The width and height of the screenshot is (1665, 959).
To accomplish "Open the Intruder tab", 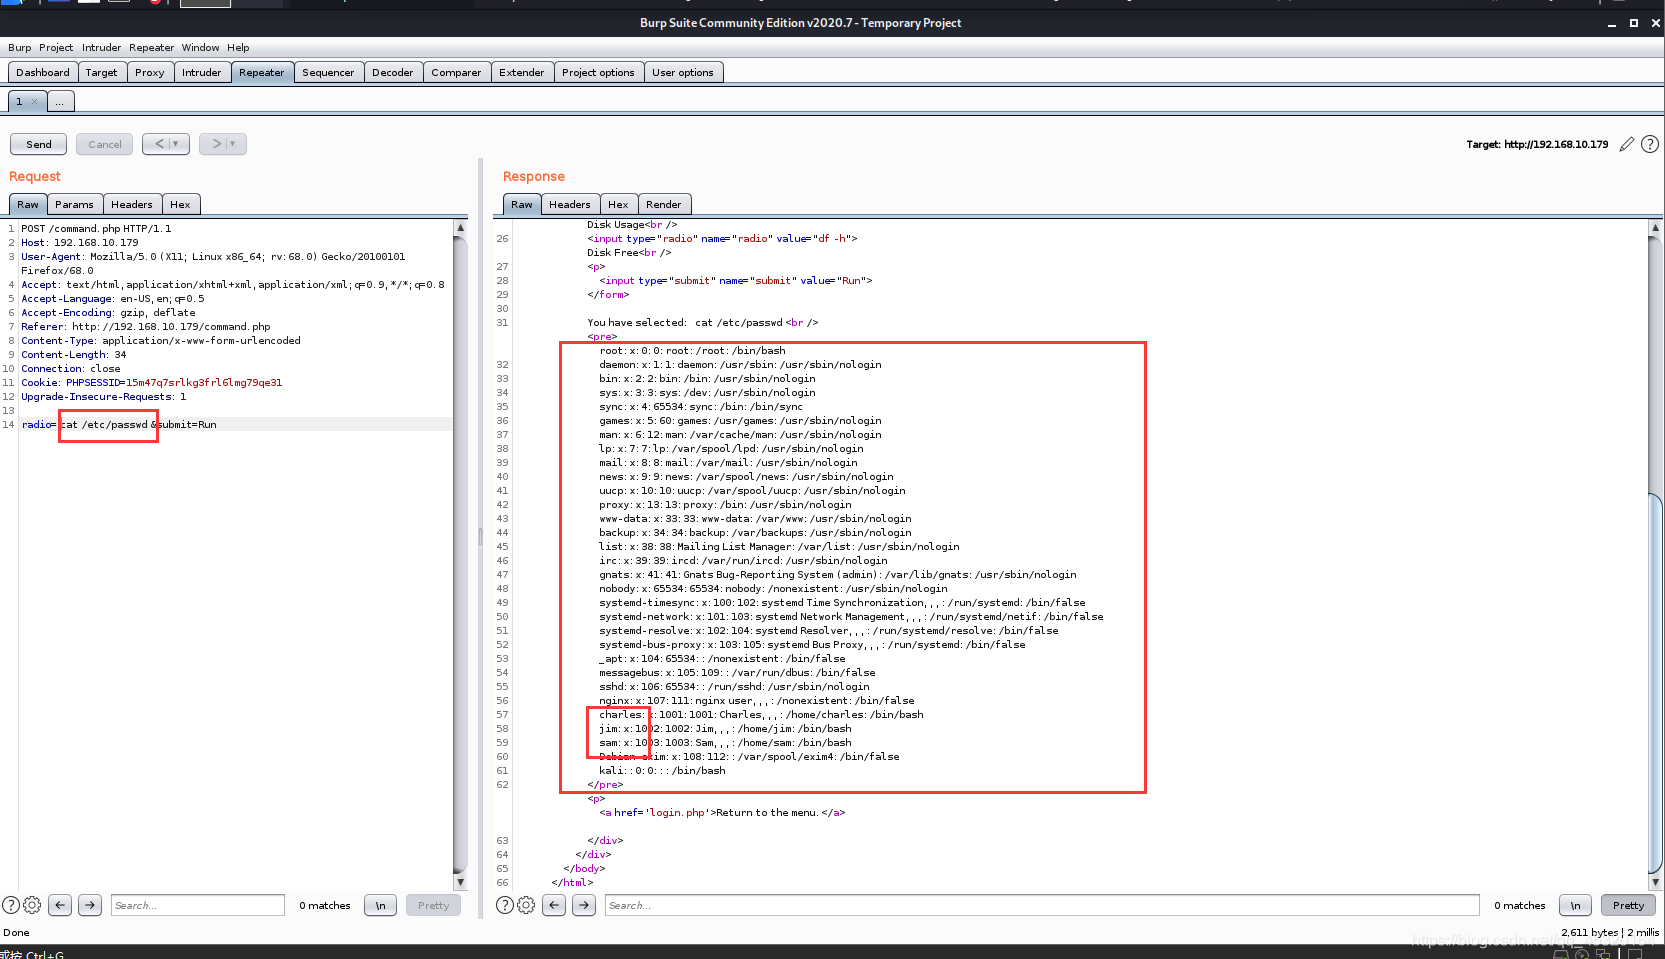I will 202,72.
